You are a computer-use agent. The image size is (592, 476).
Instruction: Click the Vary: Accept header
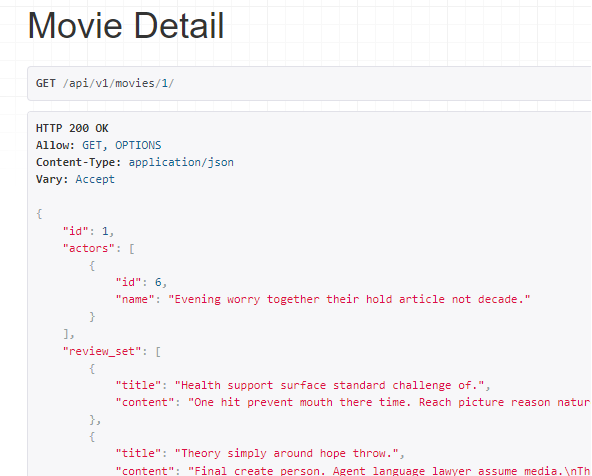coord(75,179)
